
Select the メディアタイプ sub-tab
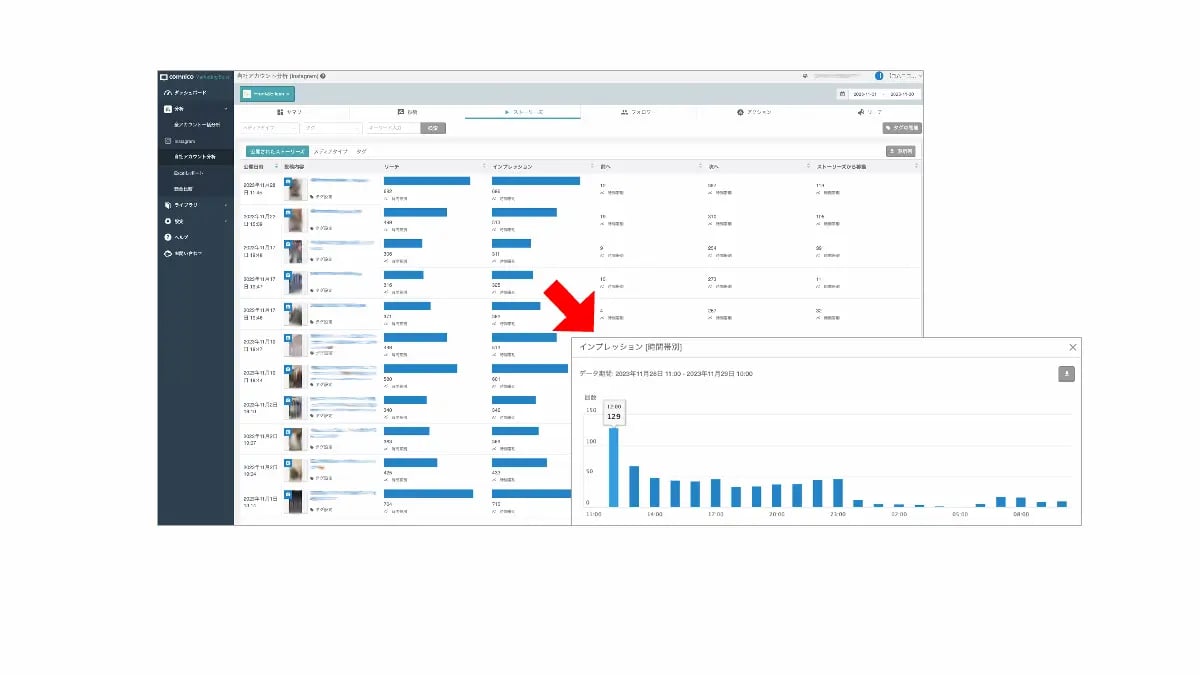(330, 151)
